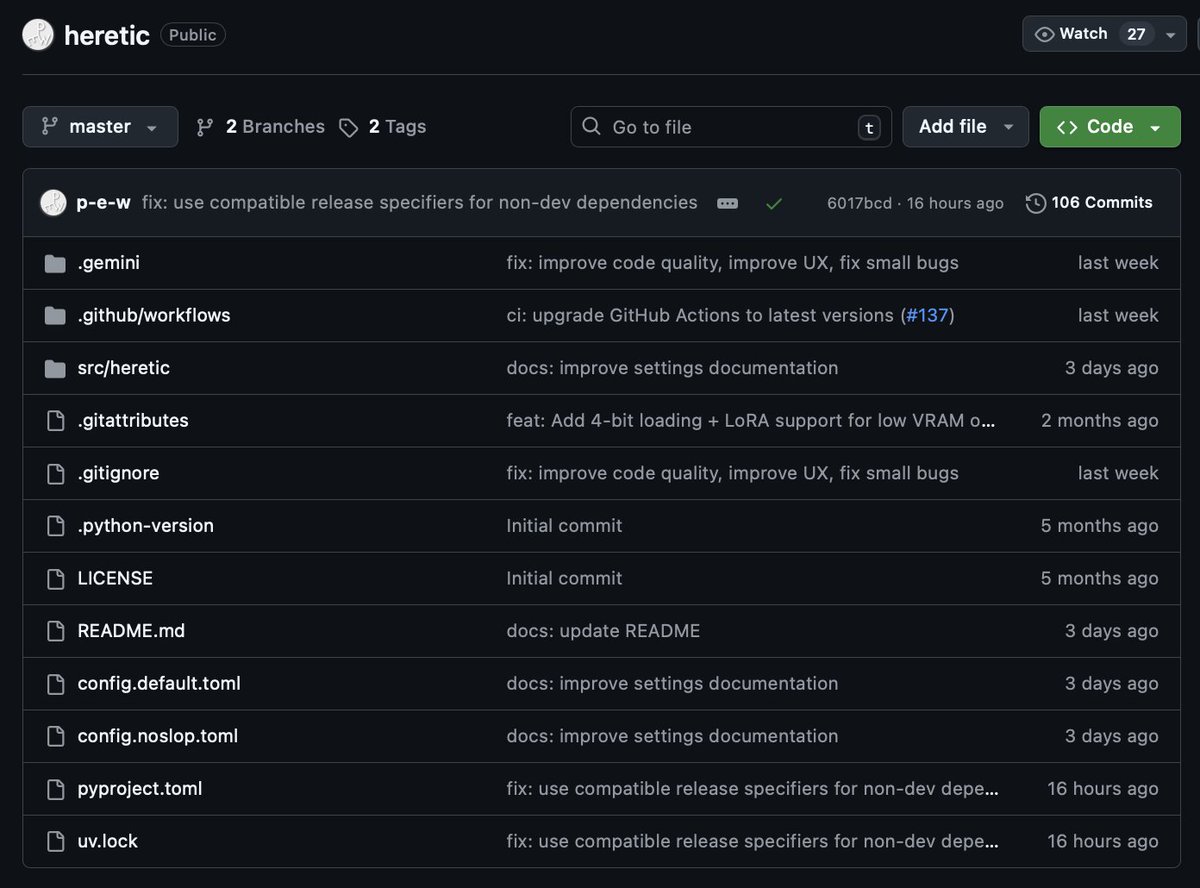This screenshot has height=888, width=1200.
Task: Open the .gitignore file
Action: [118, 473]
